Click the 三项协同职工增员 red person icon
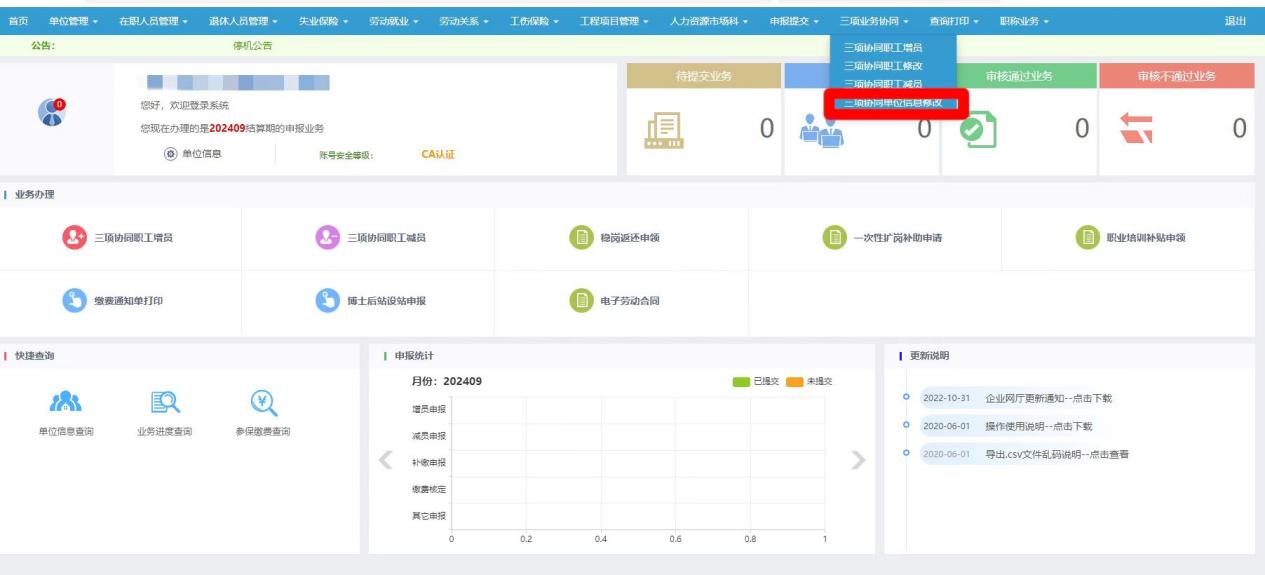 click(75, 237)
